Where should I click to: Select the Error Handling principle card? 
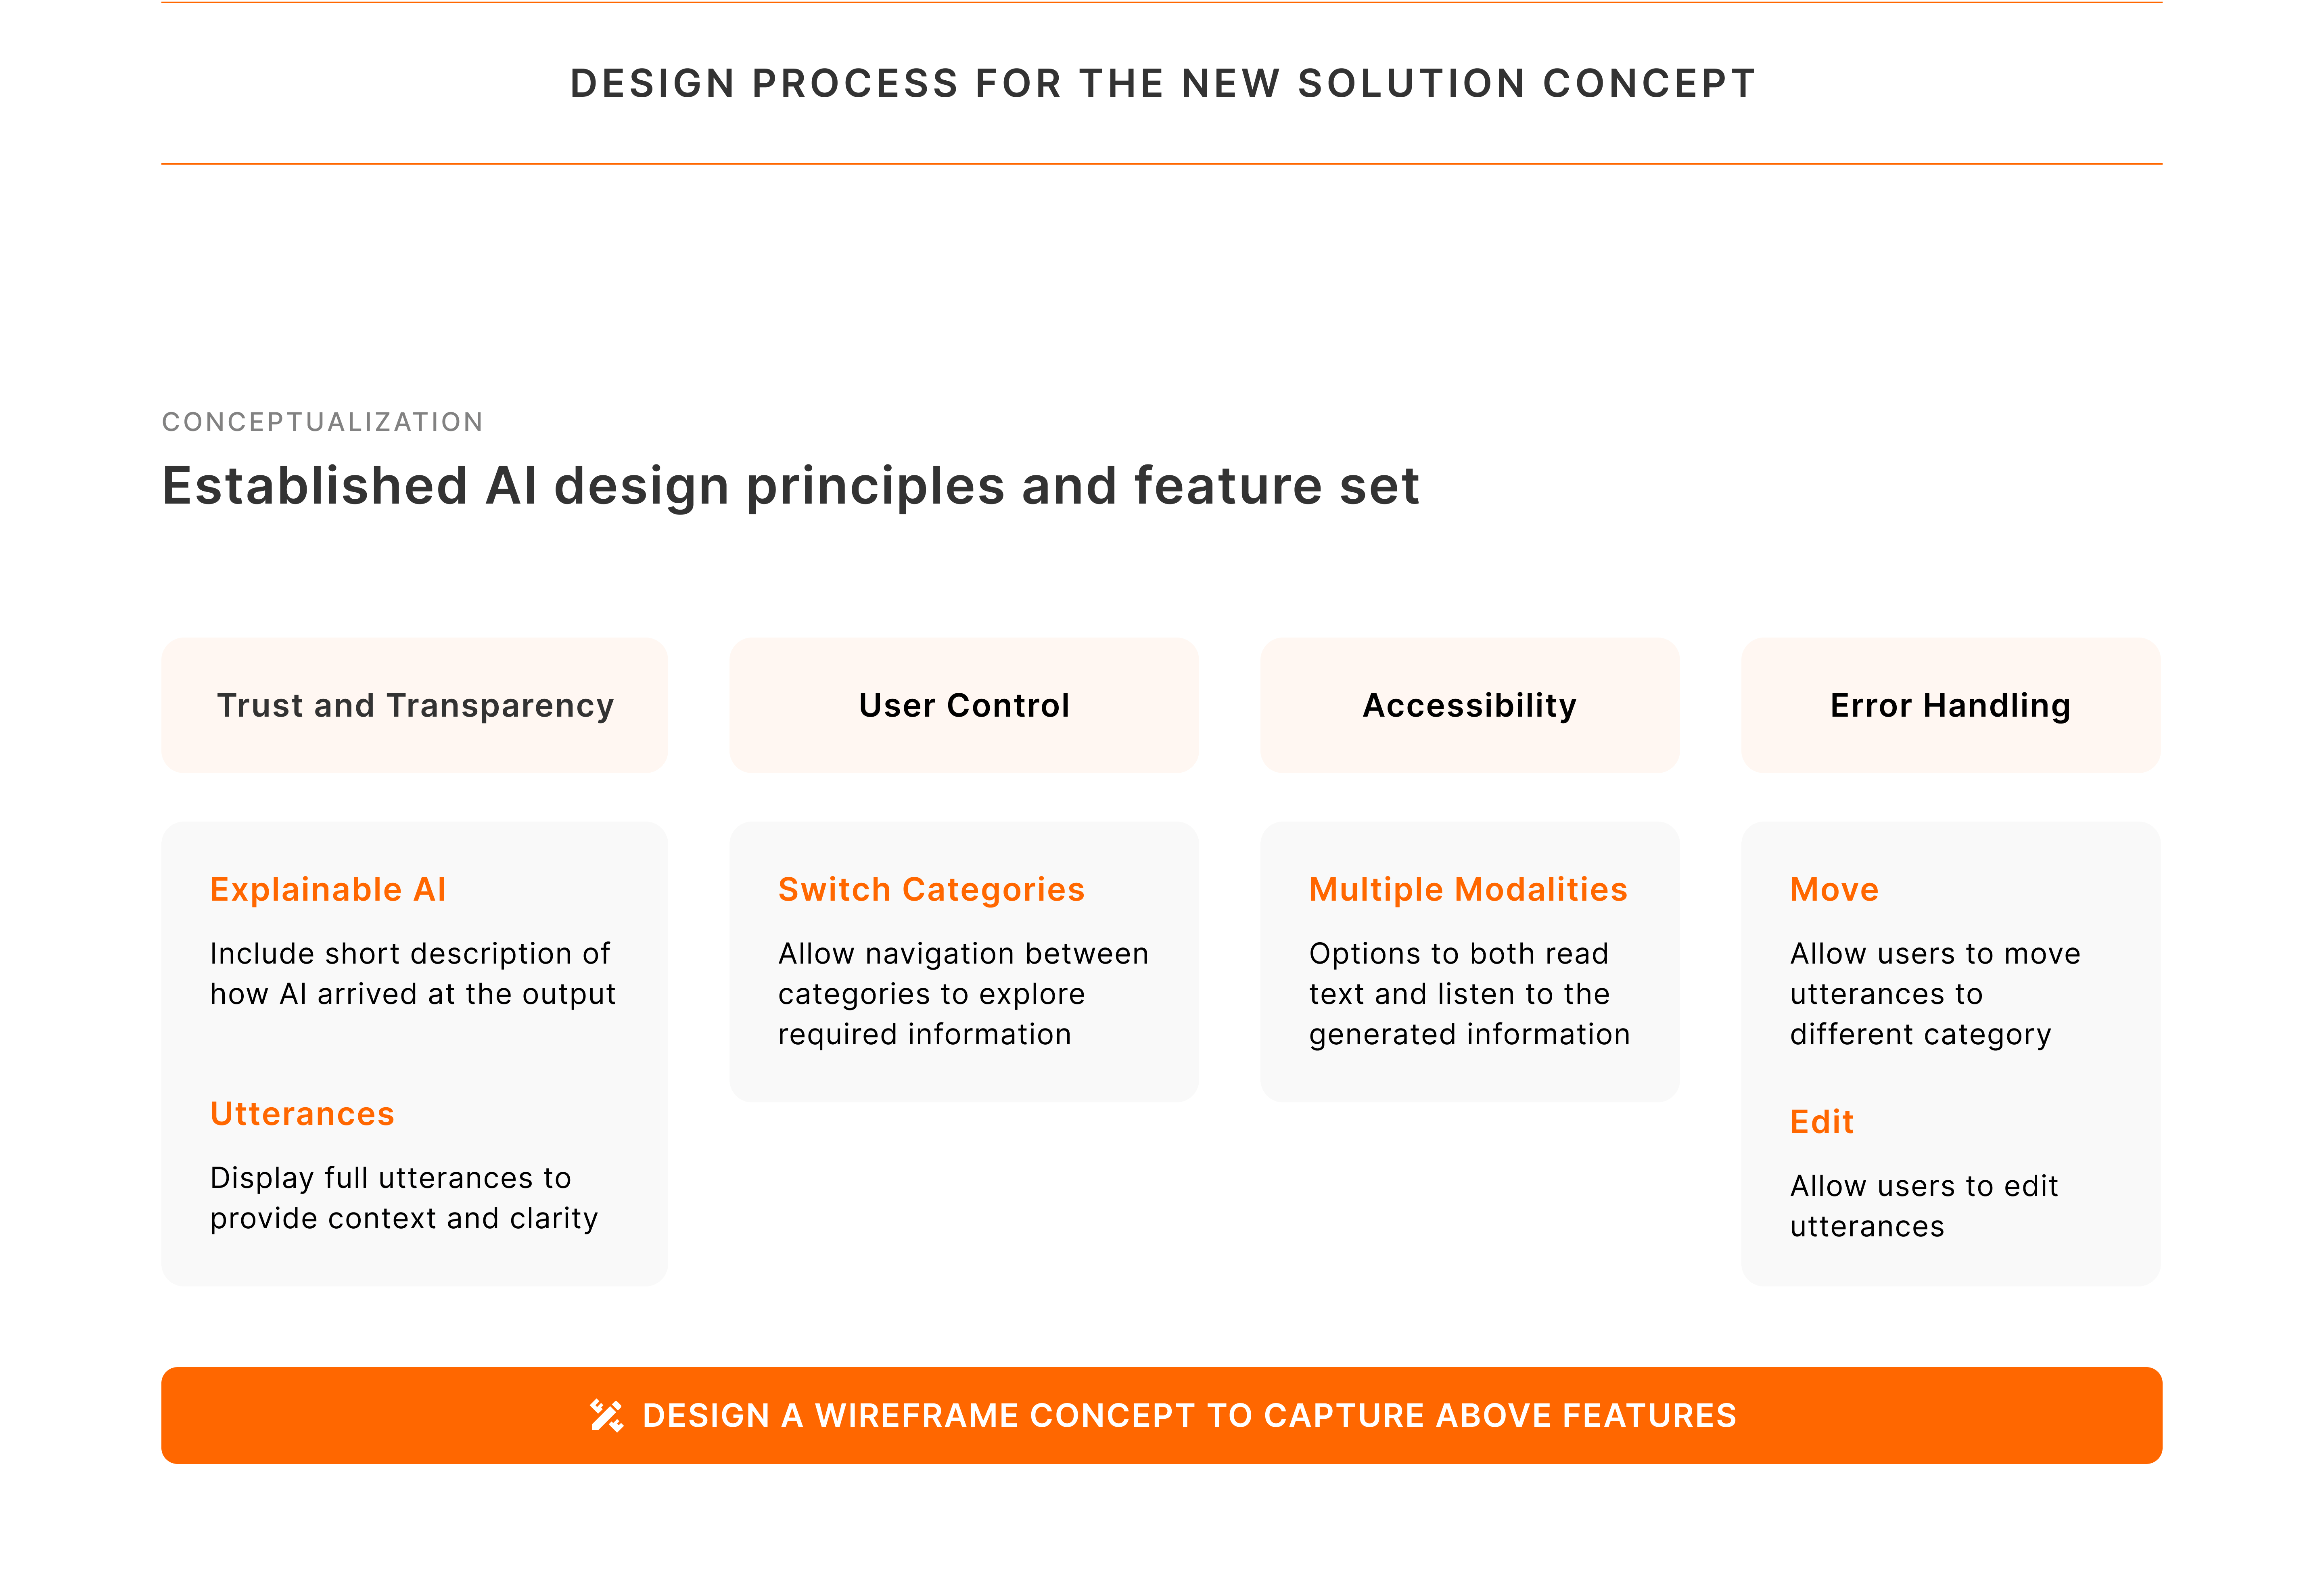point(1949,705)
